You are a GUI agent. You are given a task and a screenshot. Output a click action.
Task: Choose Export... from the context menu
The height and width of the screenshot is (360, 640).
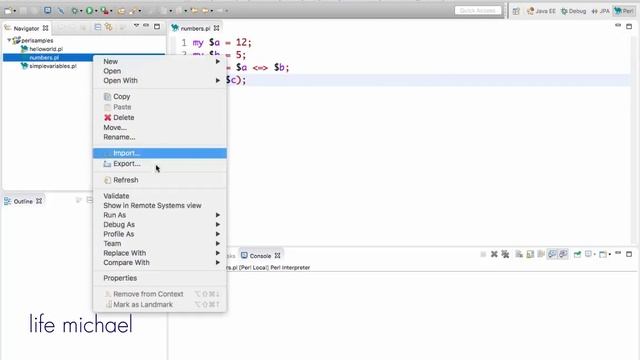pos(160,164)
